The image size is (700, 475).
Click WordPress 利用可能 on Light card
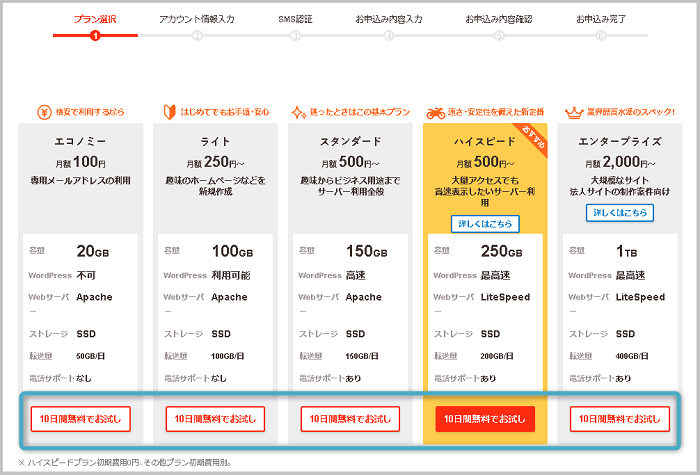[x=231, y=275]
